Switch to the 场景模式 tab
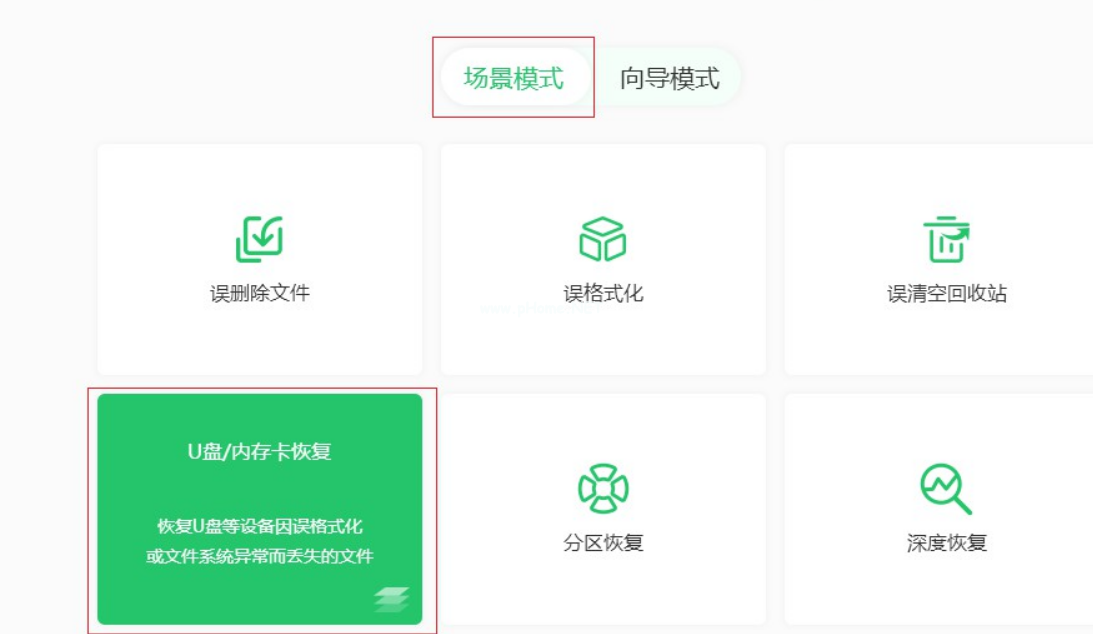Screen dimensions: 1093x634 click(x=514, y=78)
